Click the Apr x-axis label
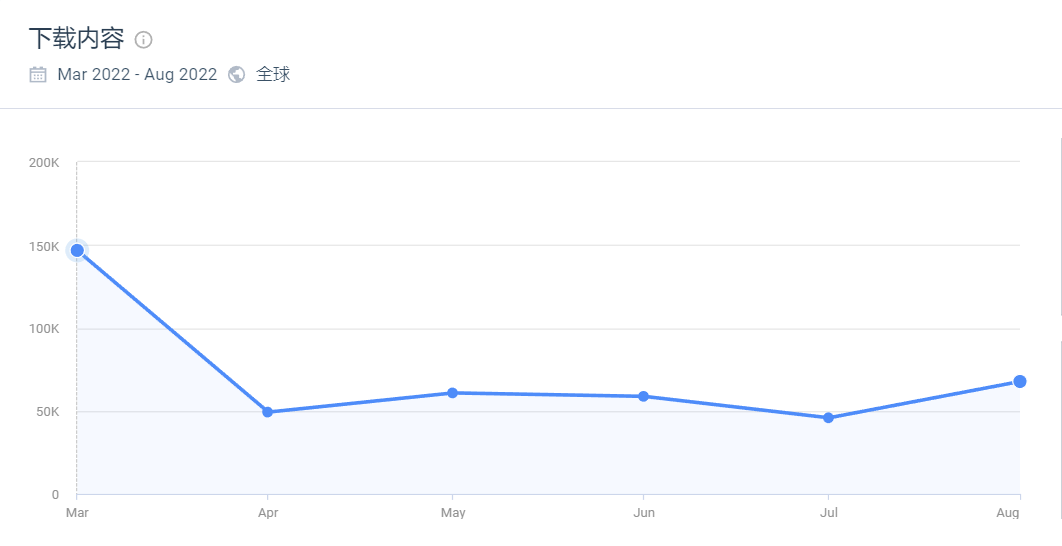Image resolution: width=1062 pixels, height=546 pixels. point(267,513)
